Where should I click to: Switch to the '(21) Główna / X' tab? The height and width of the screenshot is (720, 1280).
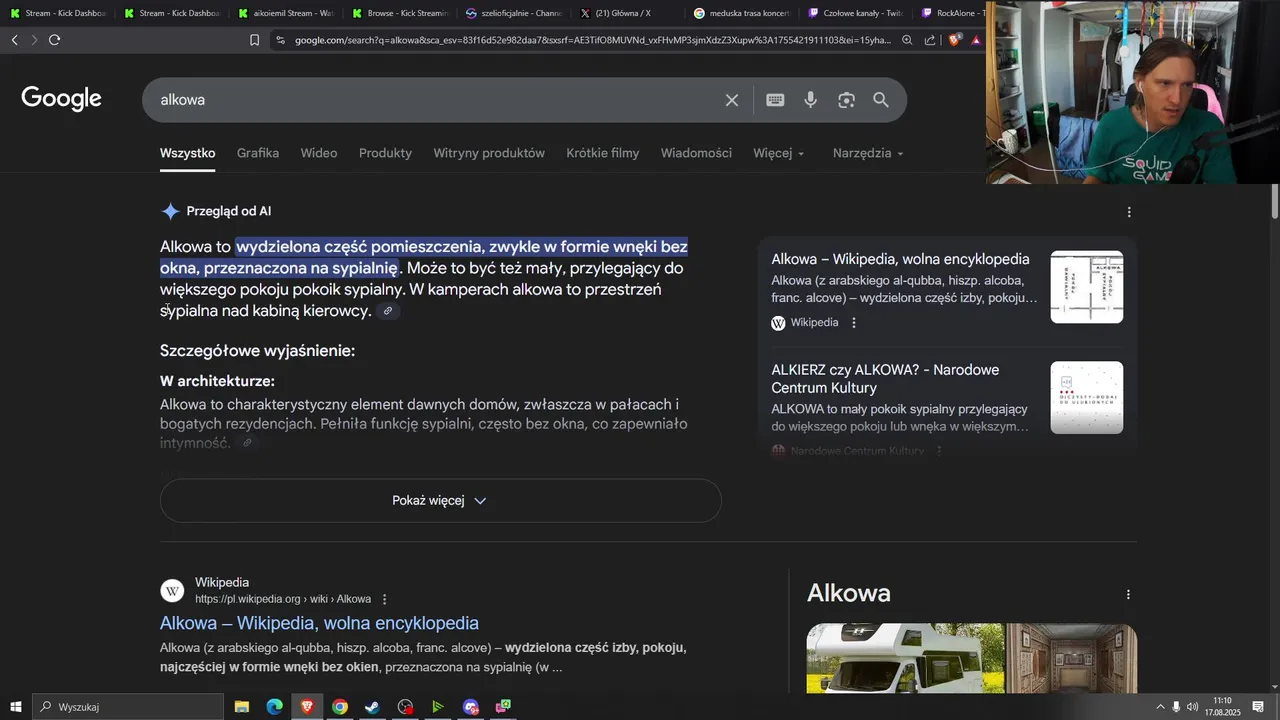(627, 13)
